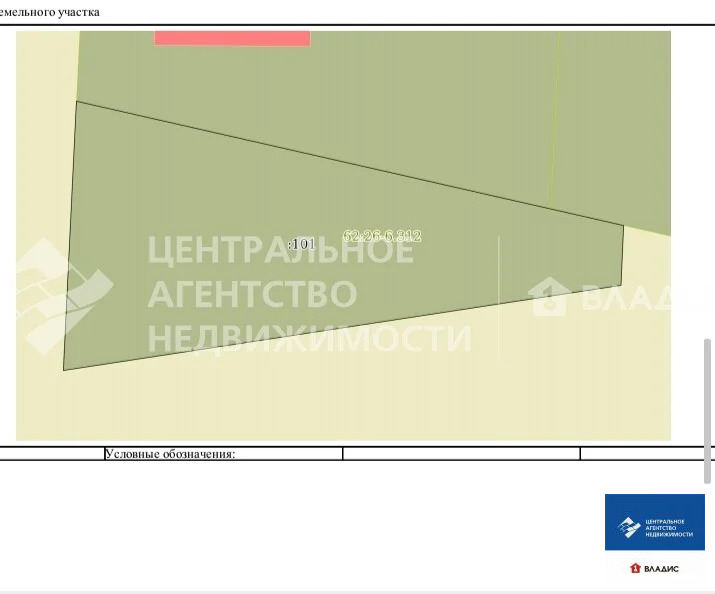Click the blue Центральное Агентство Недвижимости logo
Image resolution: width=715 pixels, height=594 pixels.
655,522
